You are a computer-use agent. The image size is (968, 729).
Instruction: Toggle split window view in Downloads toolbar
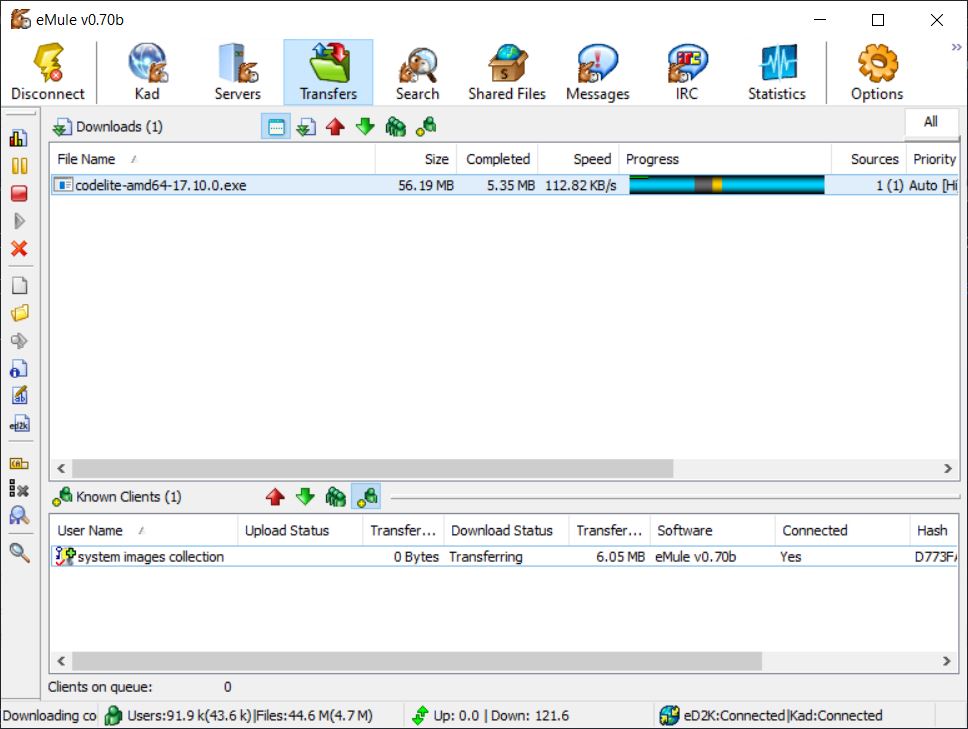276,127
